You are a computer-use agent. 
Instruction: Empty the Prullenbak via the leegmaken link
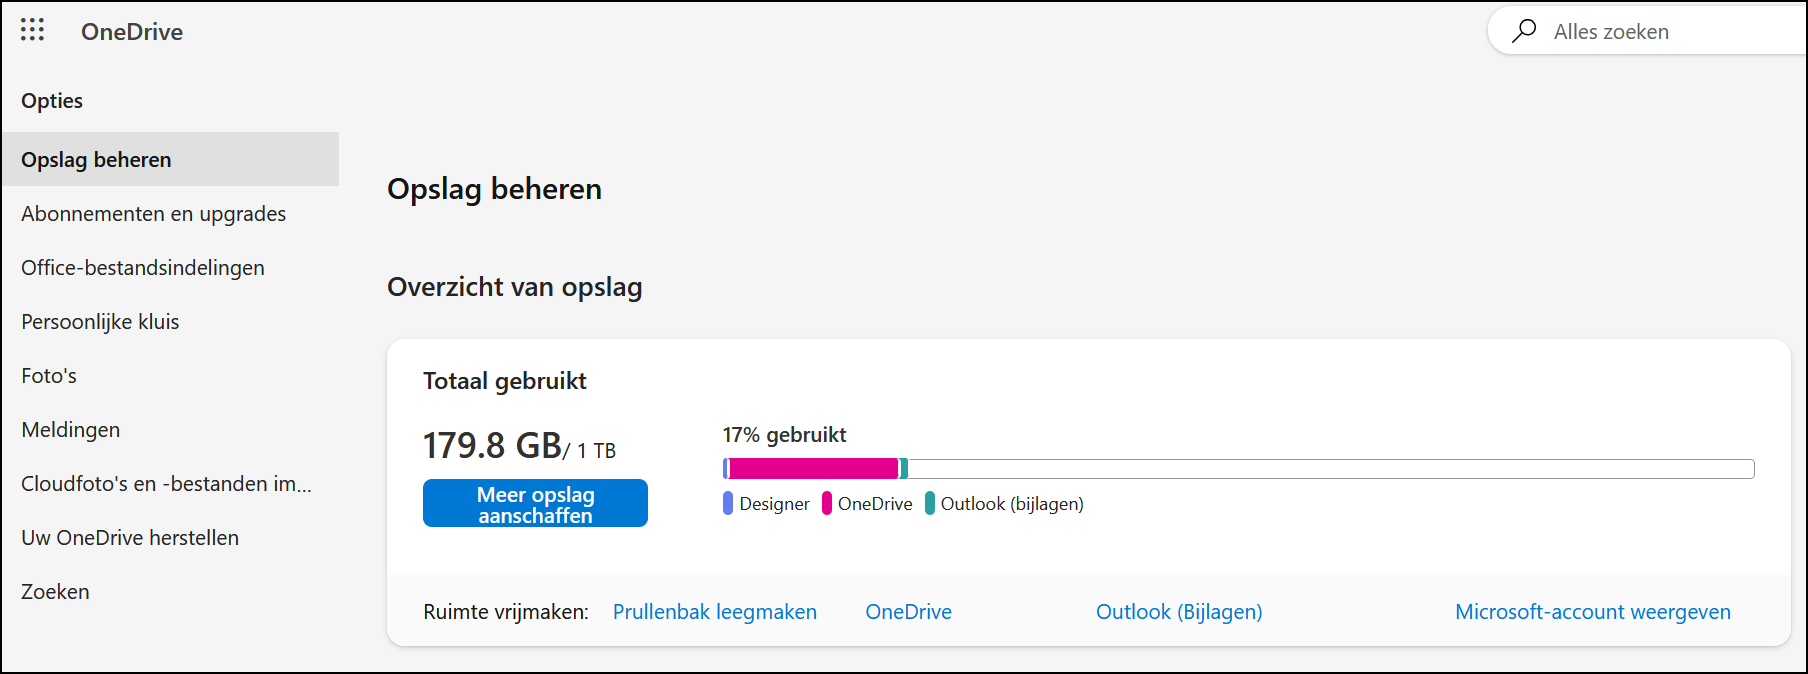coord(714,611)
